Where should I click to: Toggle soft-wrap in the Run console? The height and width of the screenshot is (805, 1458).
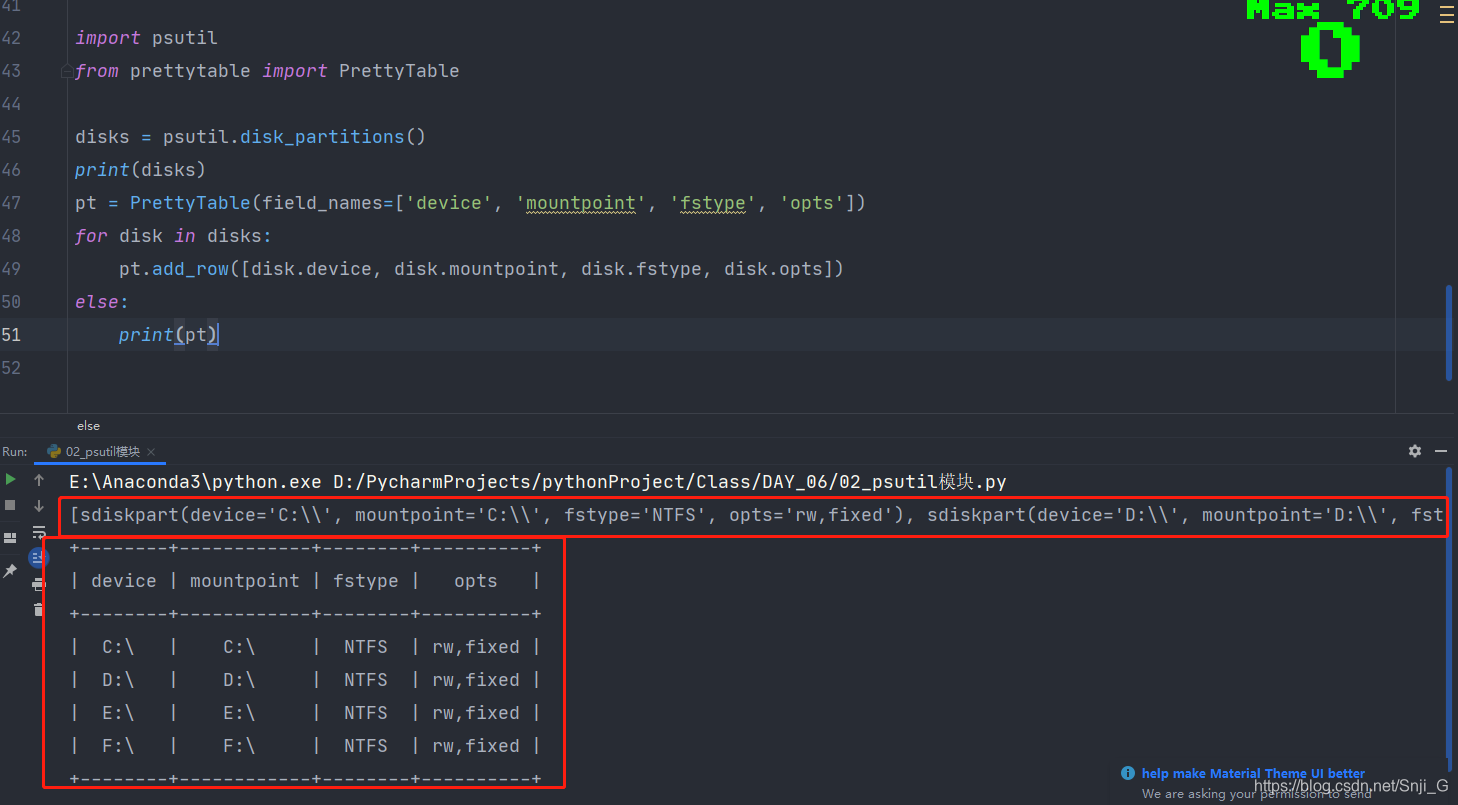point(39,532)
